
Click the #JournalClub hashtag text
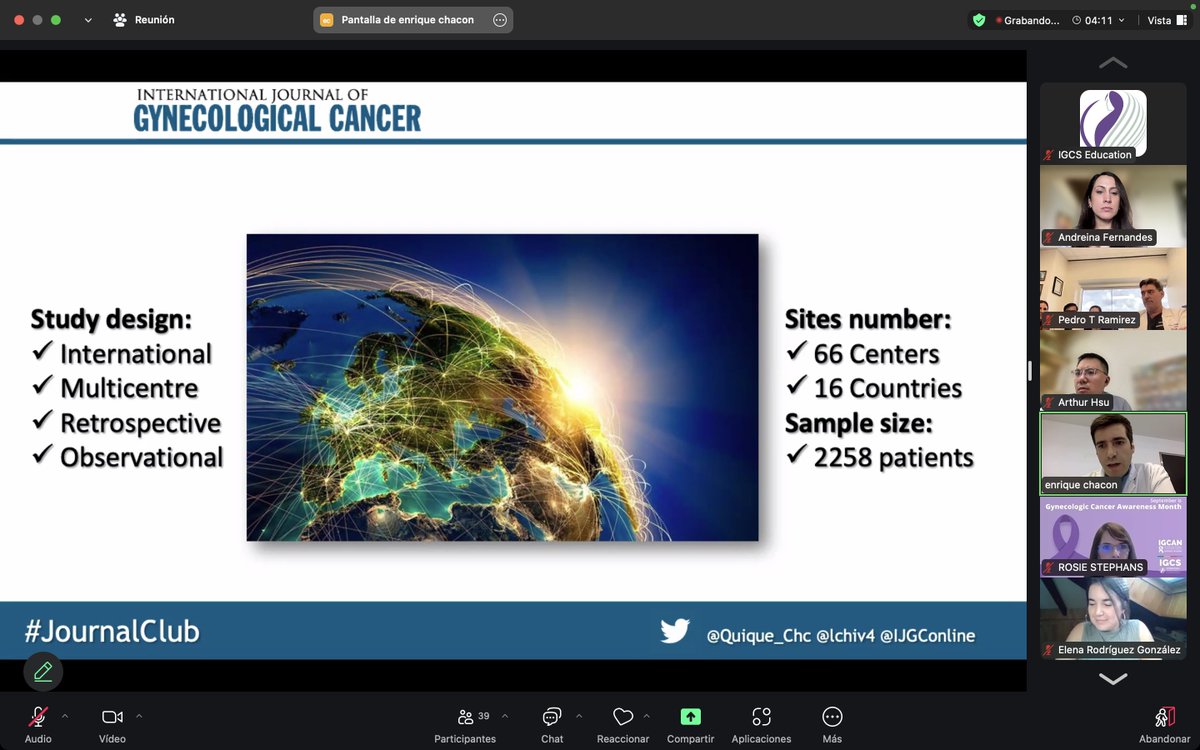coord(112,632)
